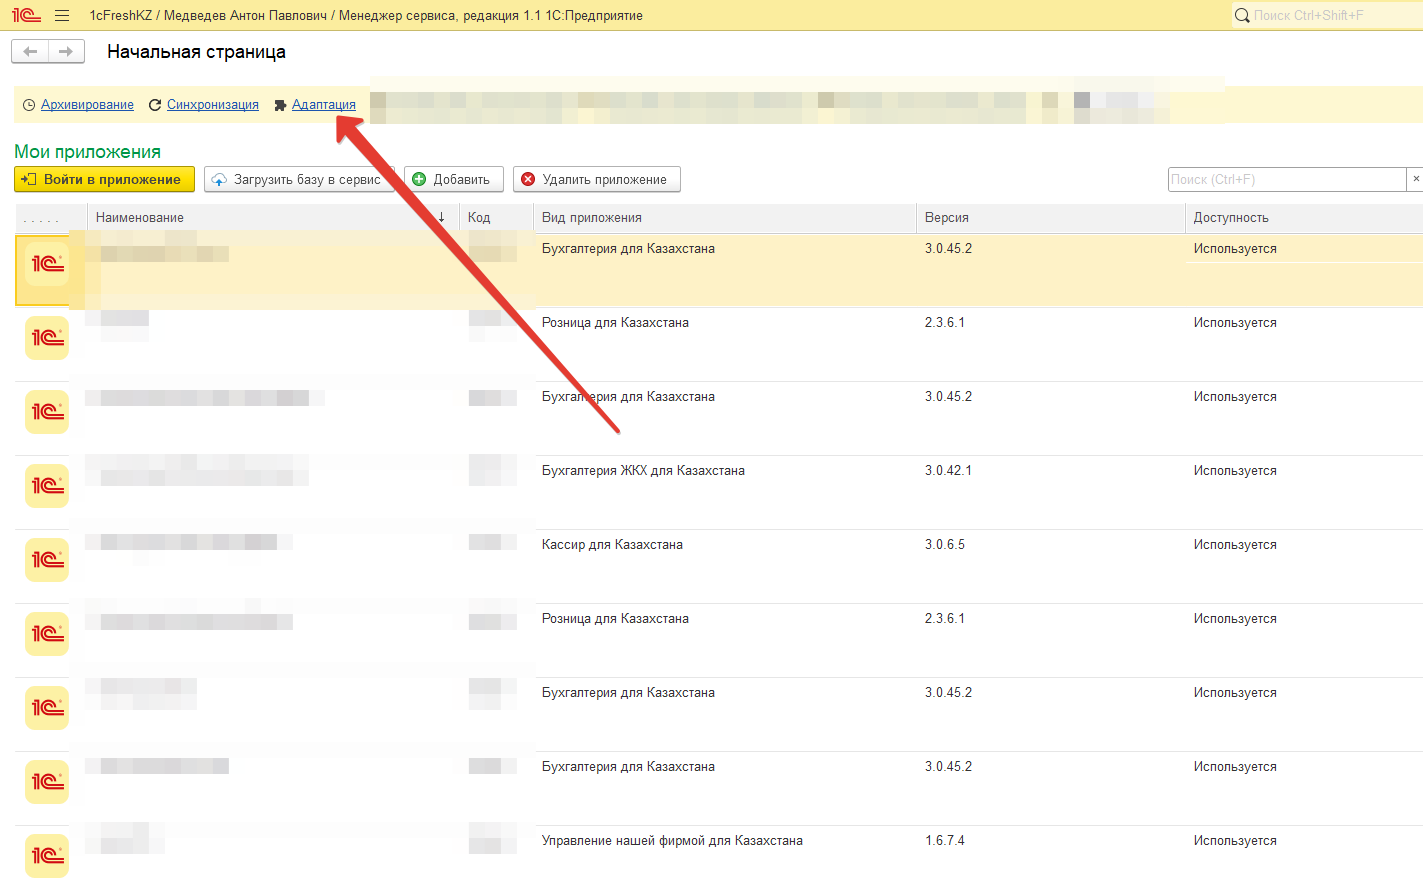Clear the list search with the x button

[x=1415, y=179]
